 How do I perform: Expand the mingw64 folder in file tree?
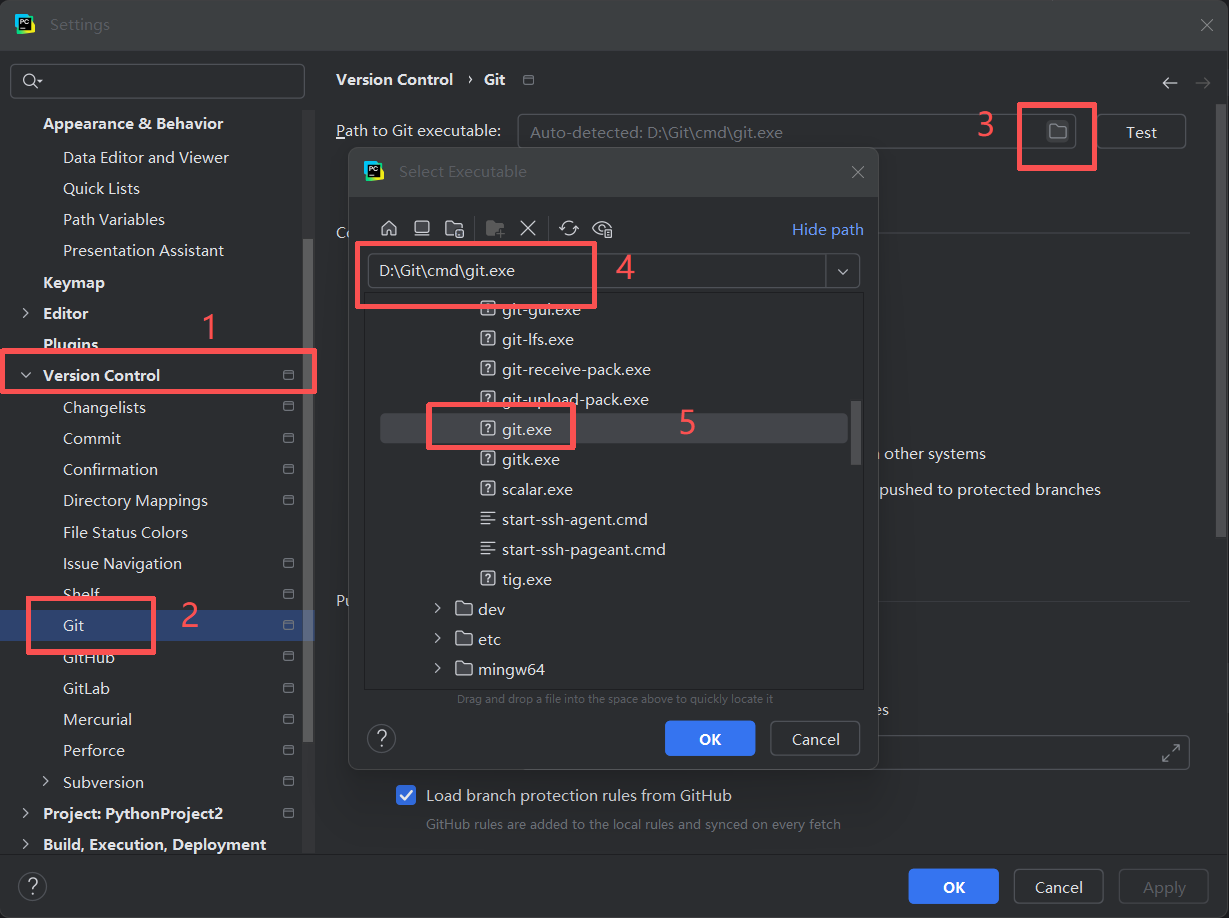point(437,669)
